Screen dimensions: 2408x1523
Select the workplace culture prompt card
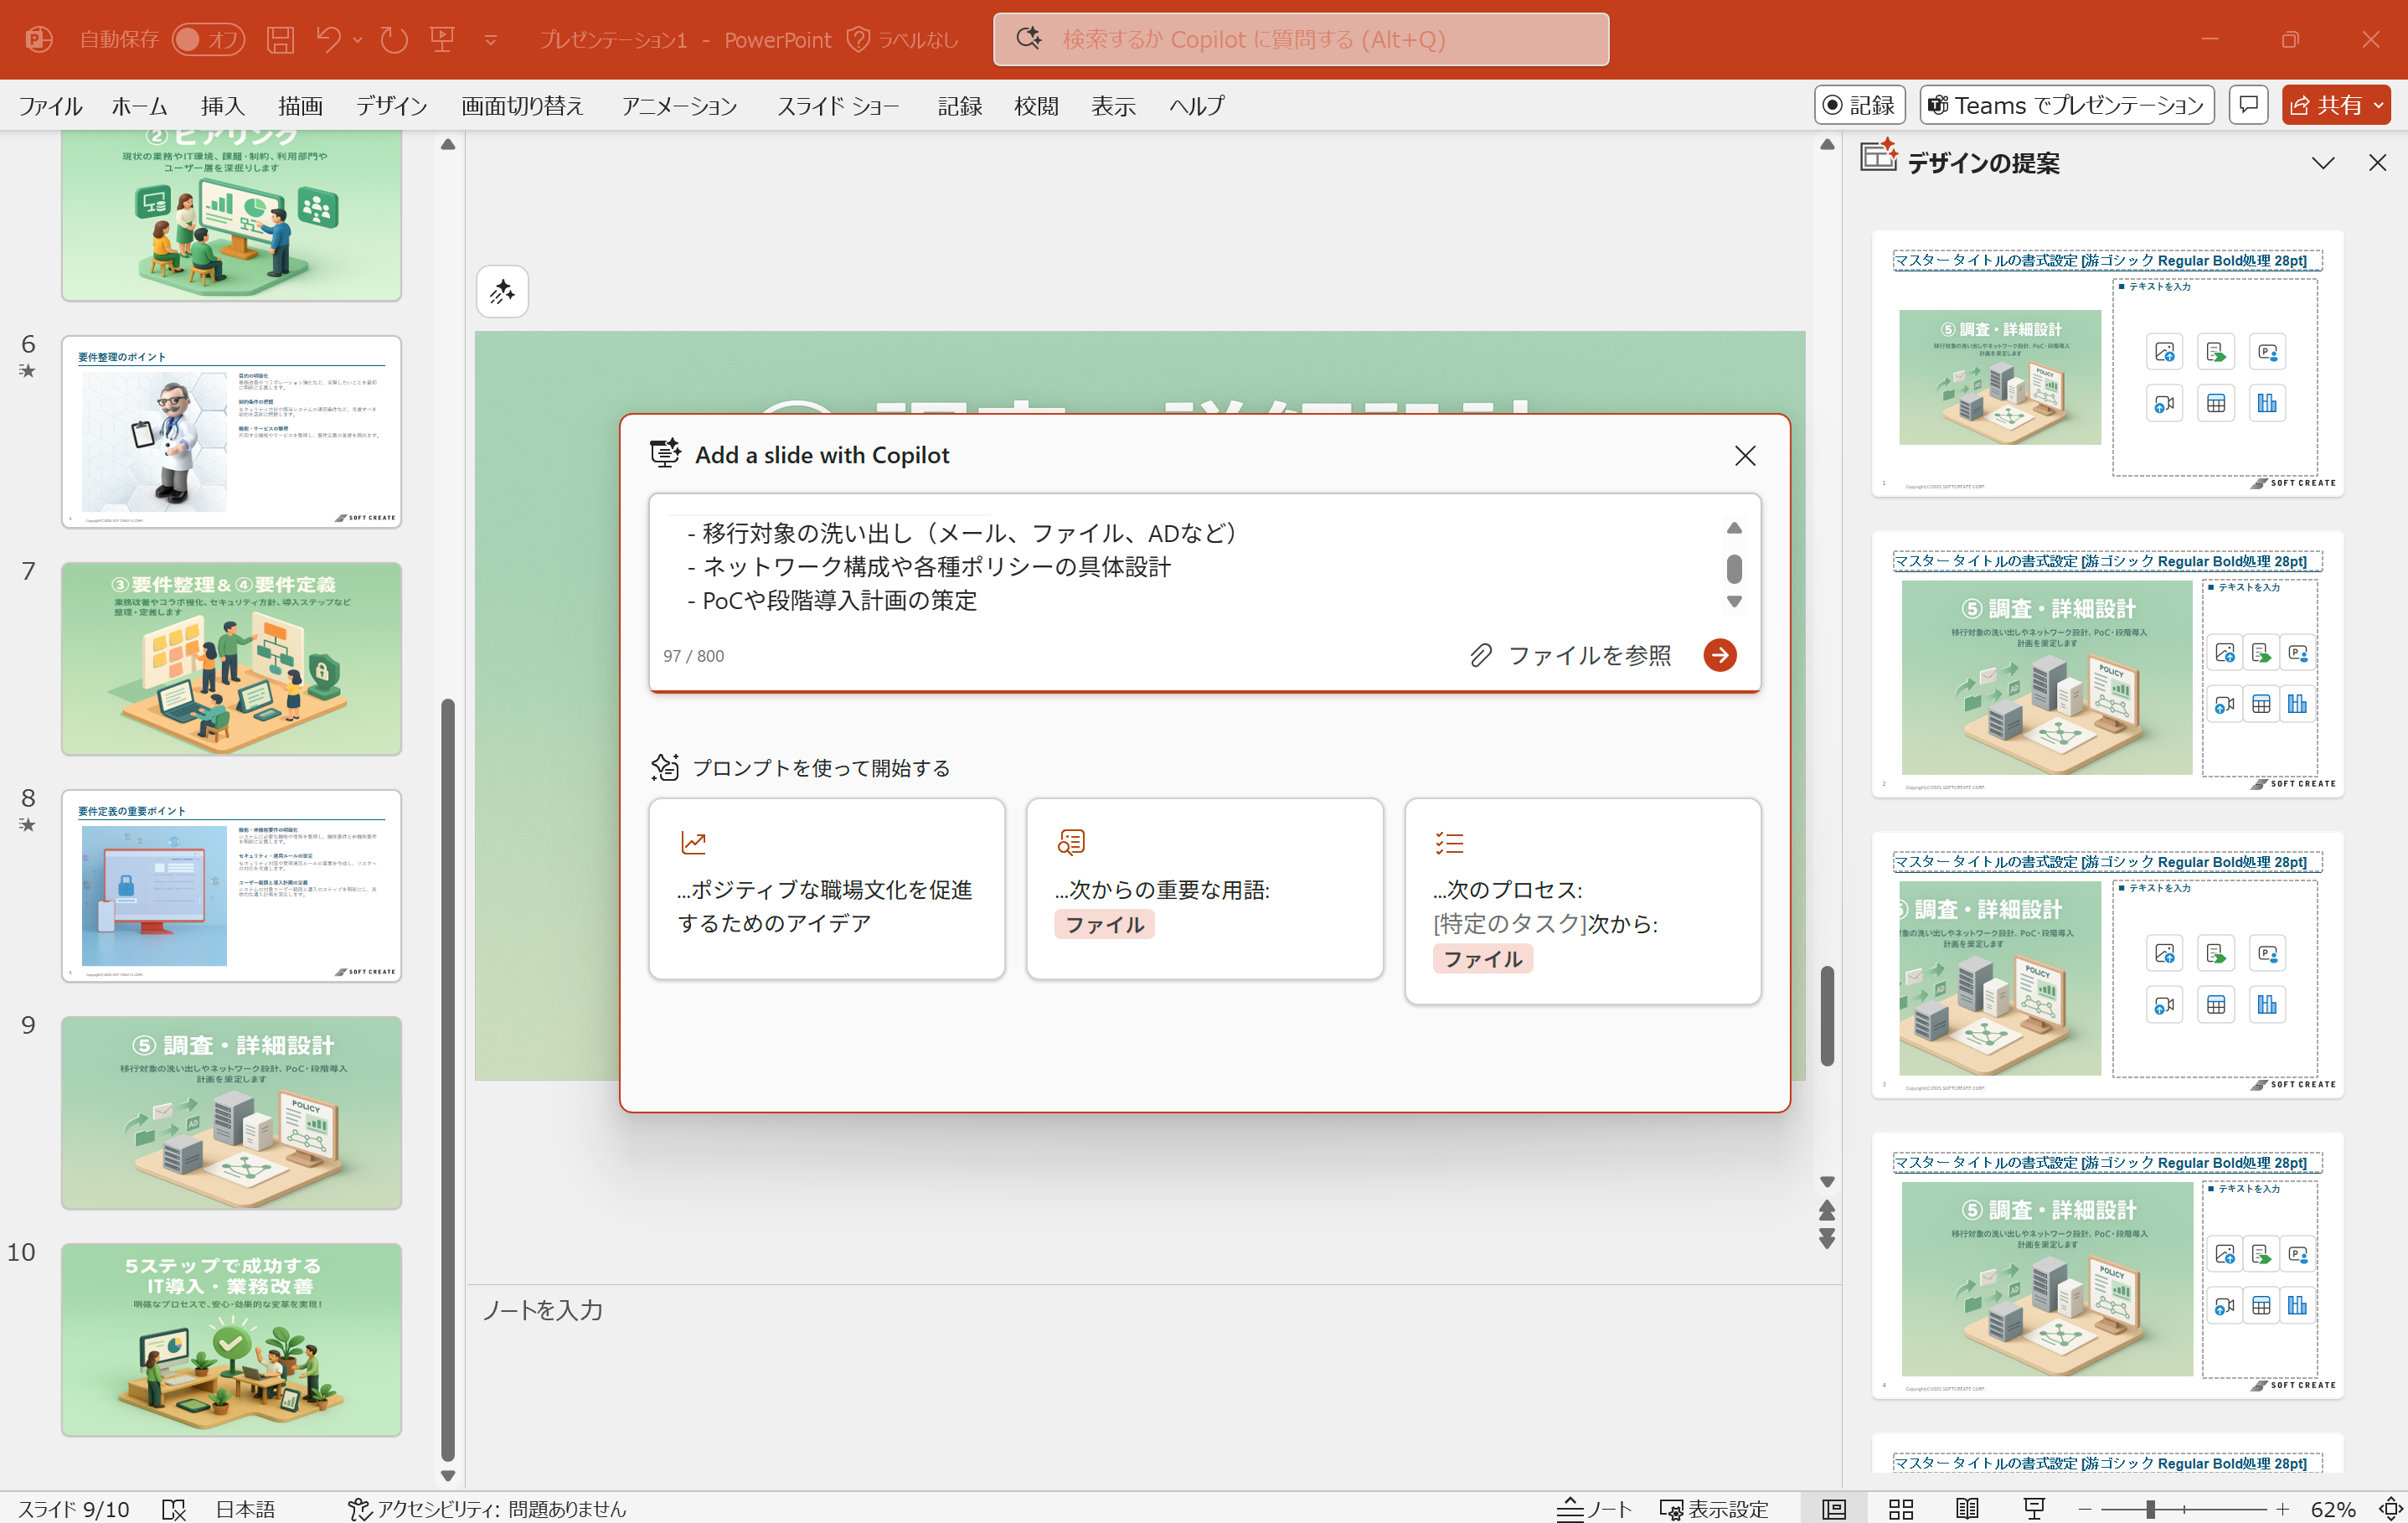(826, 888)
